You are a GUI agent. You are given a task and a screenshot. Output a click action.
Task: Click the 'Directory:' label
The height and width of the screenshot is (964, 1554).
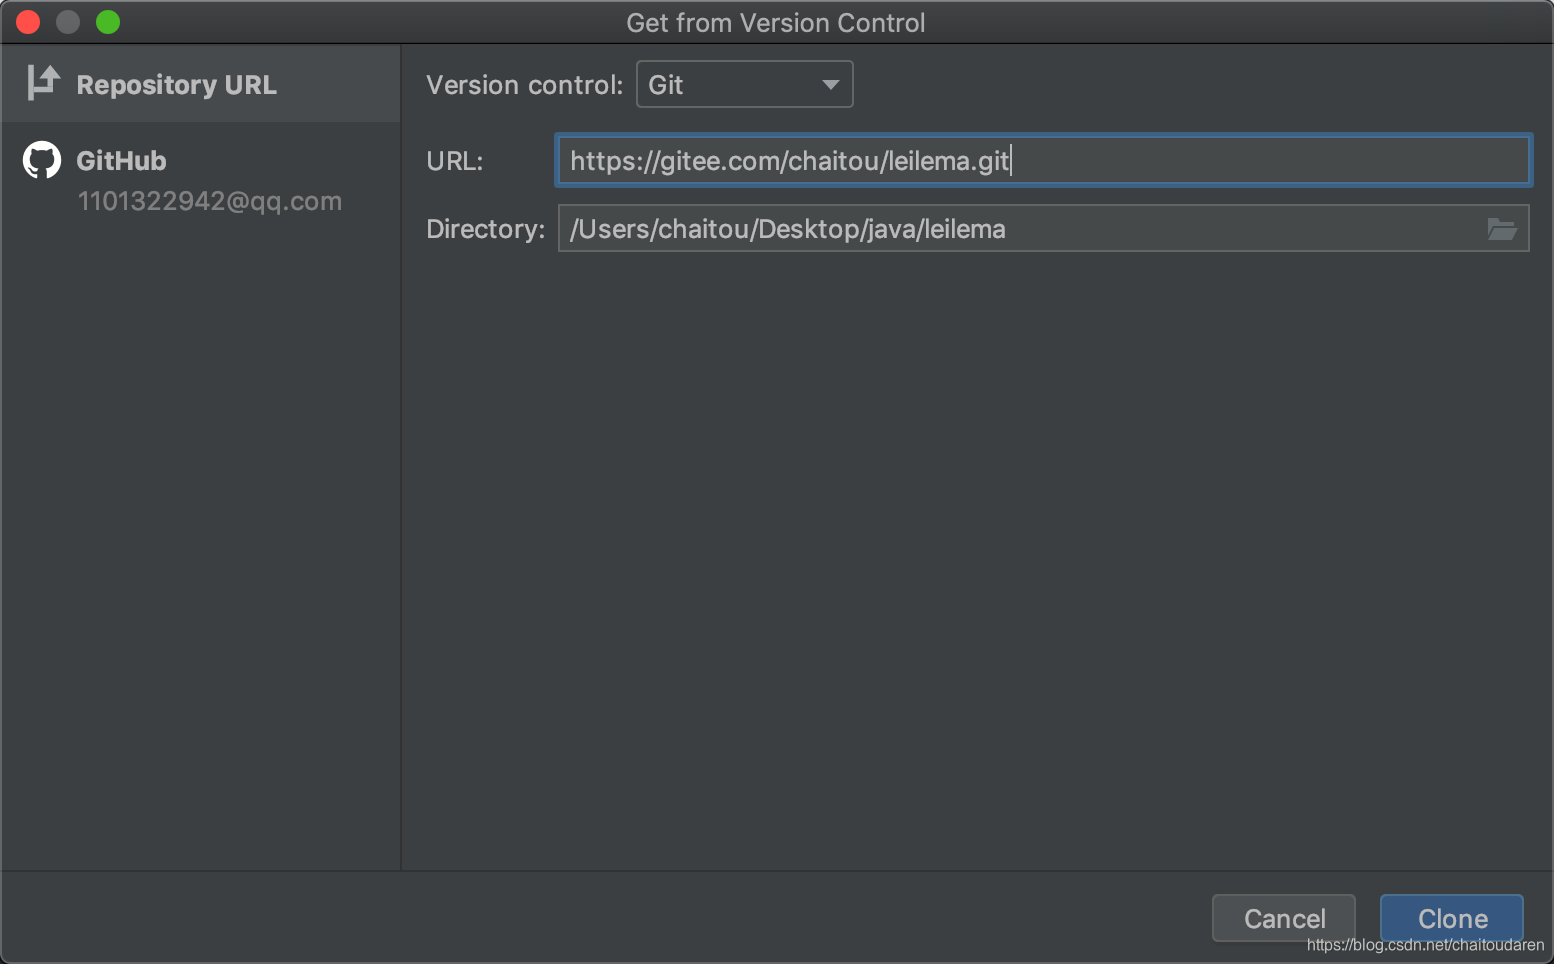click(486, 229)
